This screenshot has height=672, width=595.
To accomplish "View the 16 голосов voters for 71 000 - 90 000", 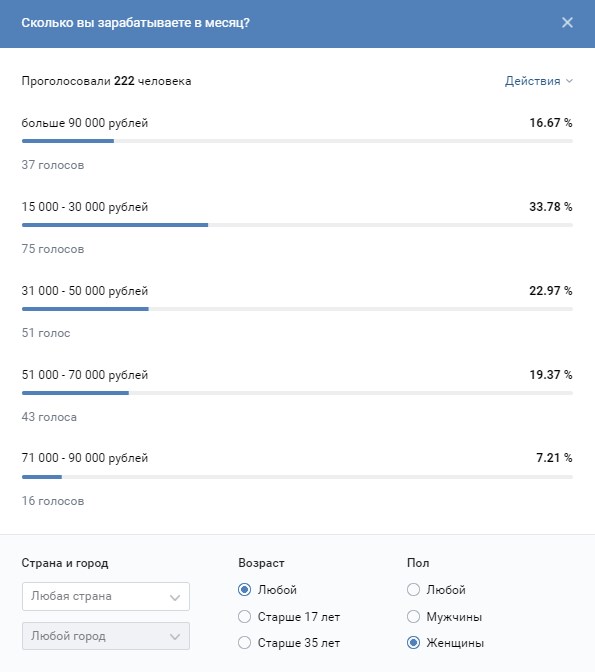I will (53, 501).
